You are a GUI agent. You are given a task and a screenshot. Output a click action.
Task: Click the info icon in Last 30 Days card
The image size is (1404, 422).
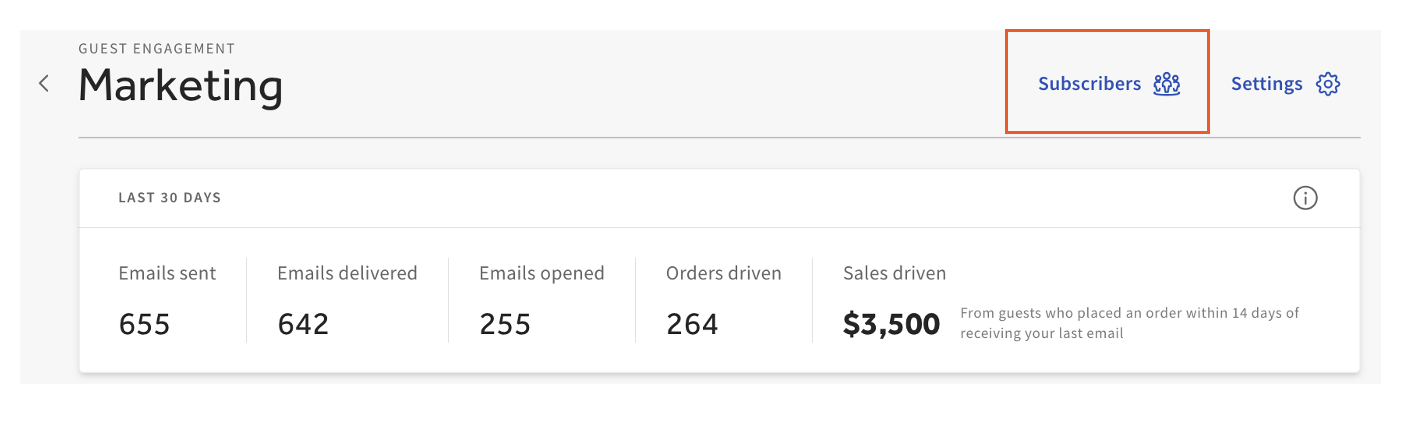coord(1305,198)
